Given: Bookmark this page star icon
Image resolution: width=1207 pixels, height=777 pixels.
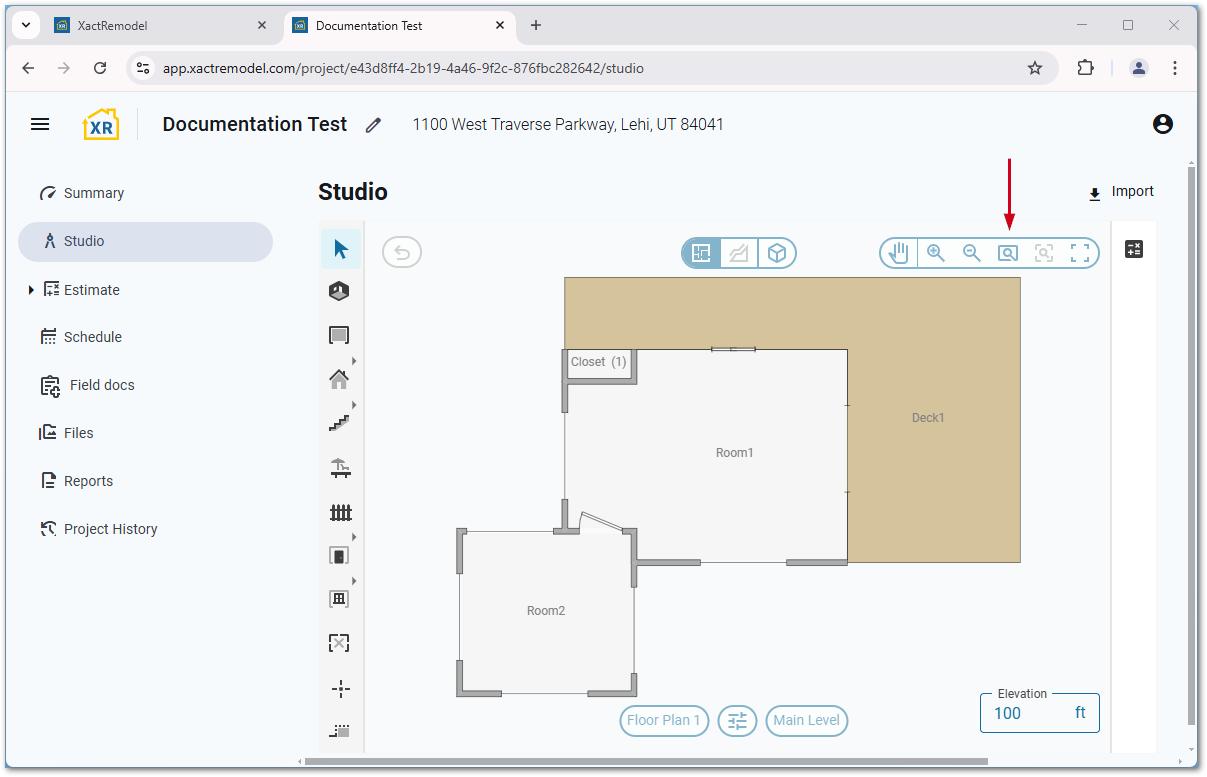Looking at the screenshot, I should click(x=1035, y=68).
